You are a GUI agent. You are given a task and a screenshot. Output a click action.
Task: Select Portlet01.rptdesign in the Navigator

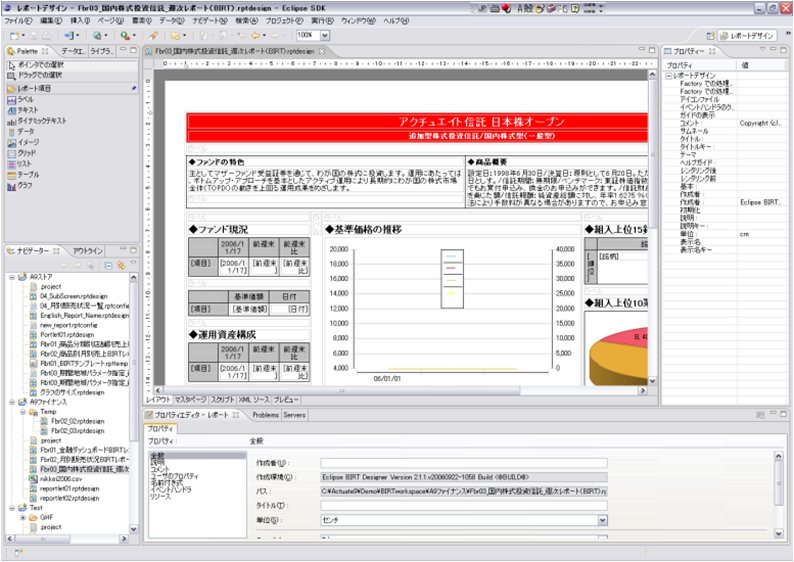[67, 335]
